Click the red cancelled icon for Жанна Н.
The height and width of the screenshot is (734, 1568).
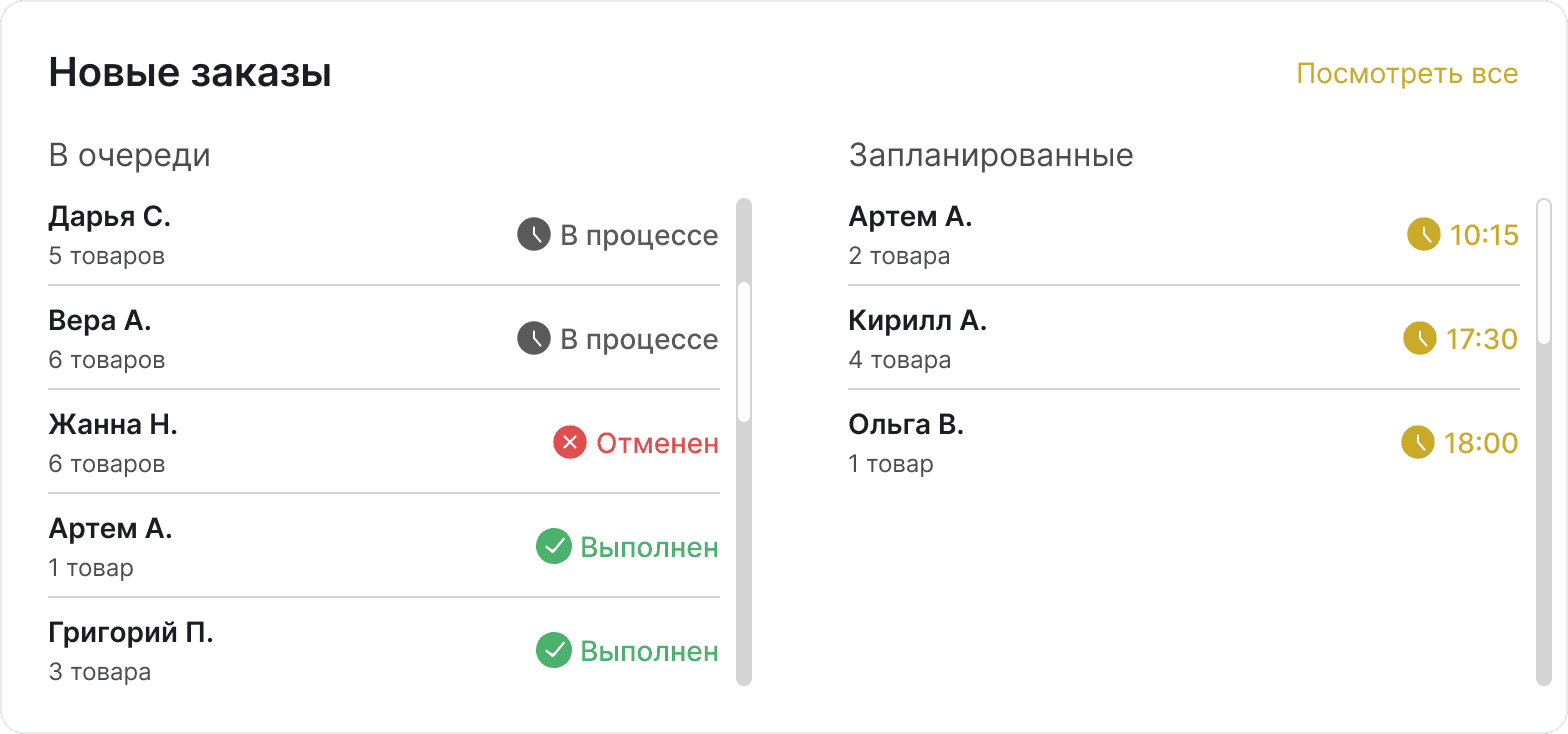point(570,443)
